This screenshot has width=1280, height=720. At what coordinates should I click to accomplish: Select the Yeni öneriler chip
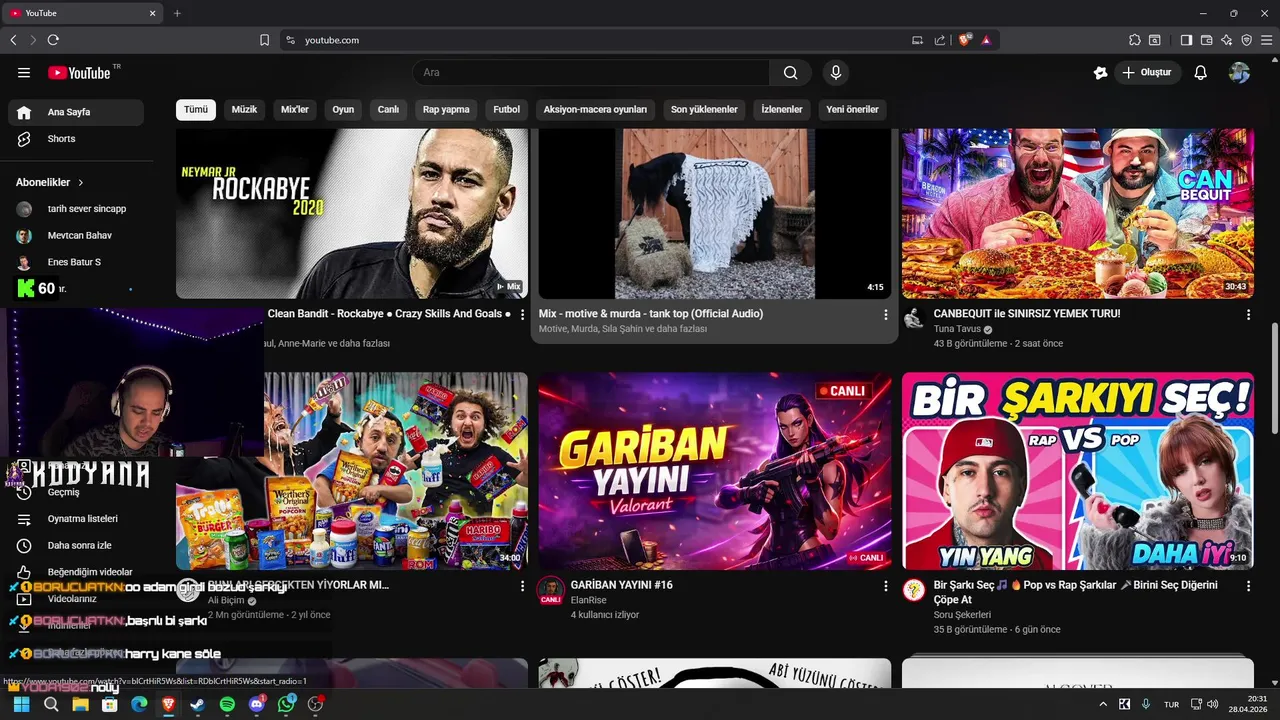coord(852,109)
